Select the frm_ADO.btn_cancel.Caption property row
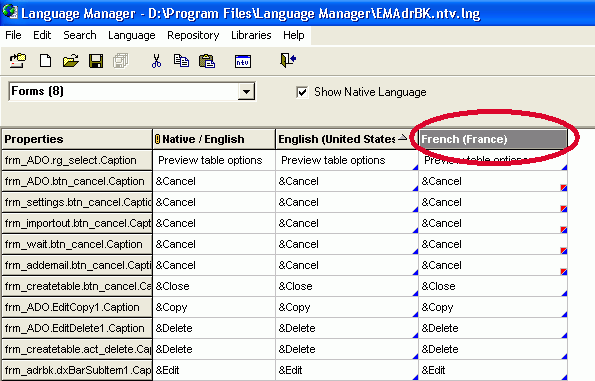This screenshot has width=595, height=381. [77, 181]
